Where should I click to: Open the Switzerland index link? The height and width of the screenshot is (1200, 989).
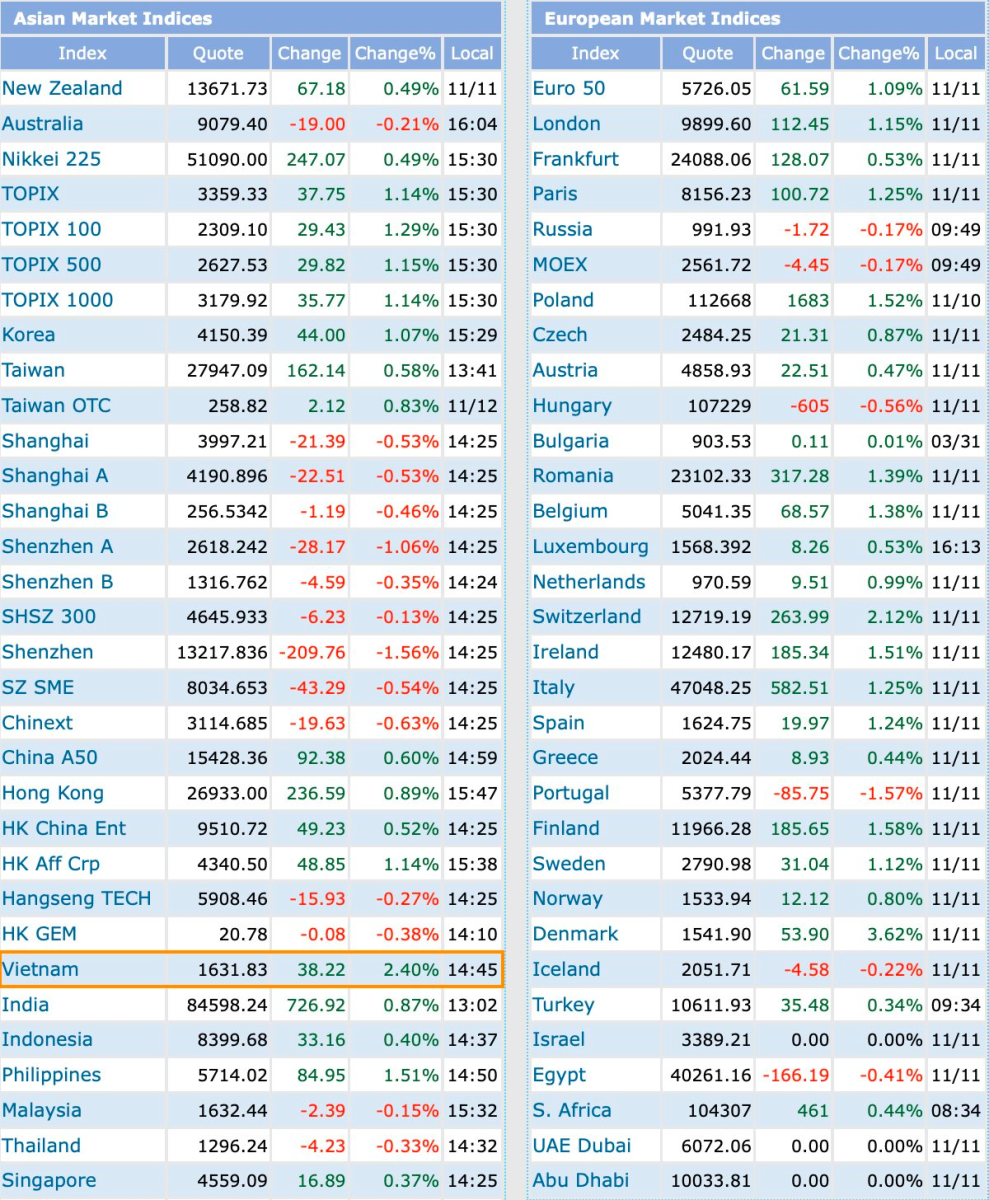[x=587, y=617]
